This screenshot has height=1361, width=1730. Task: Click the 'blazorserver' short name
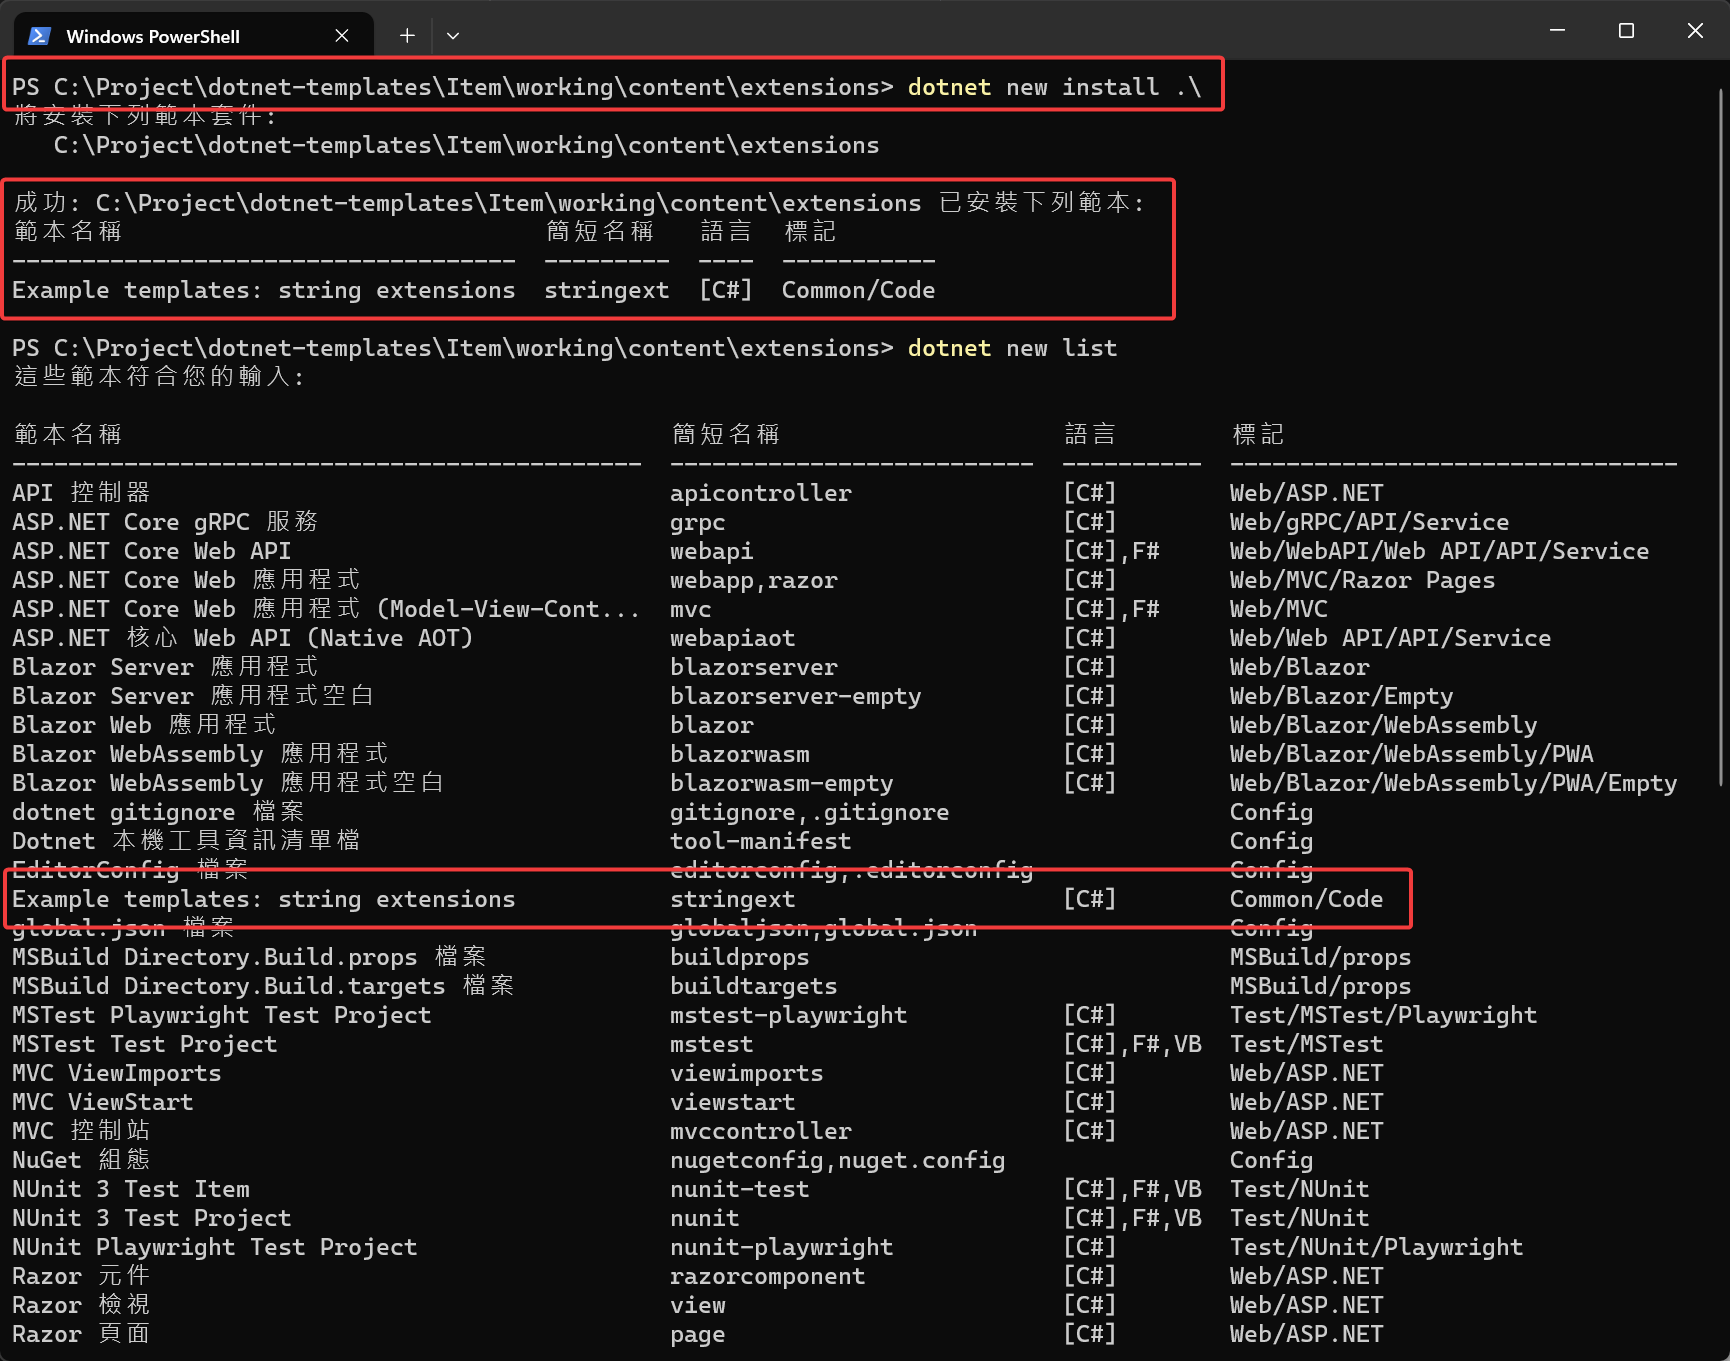click(x=754, y=667)
